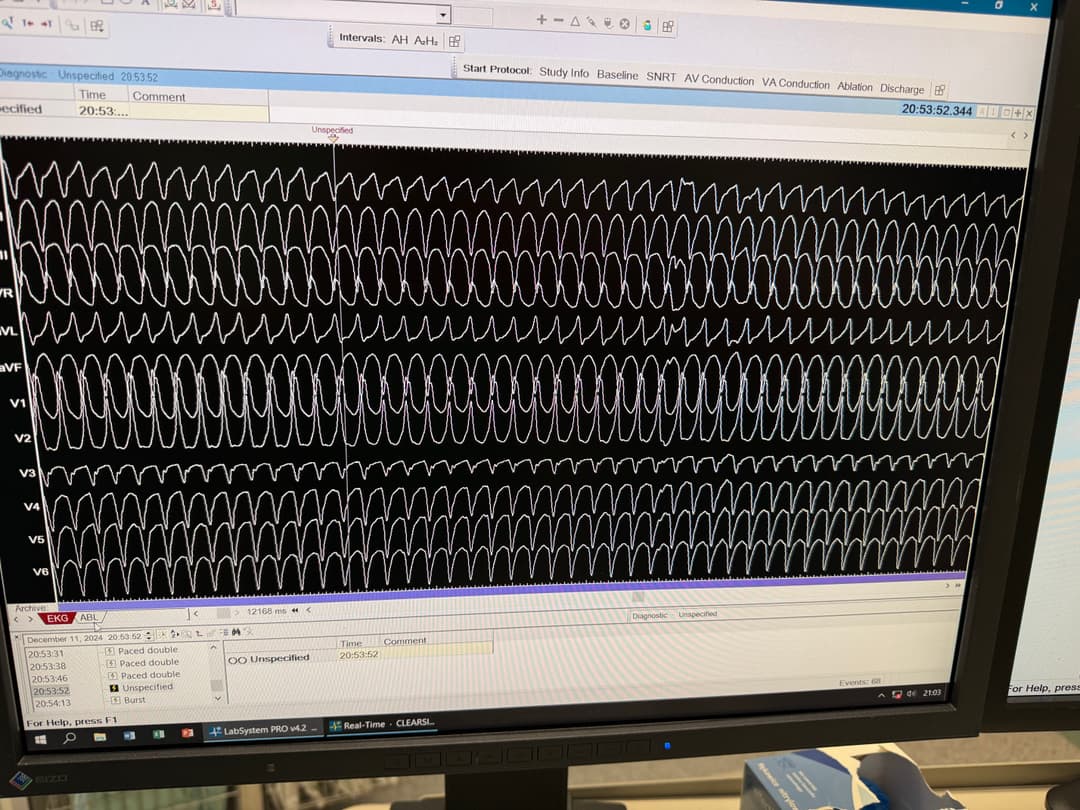The height and width of the screenshot is (810, 1080).
Task: Click the circled X icon in the top toolbar
Action: tap(625, 24)
